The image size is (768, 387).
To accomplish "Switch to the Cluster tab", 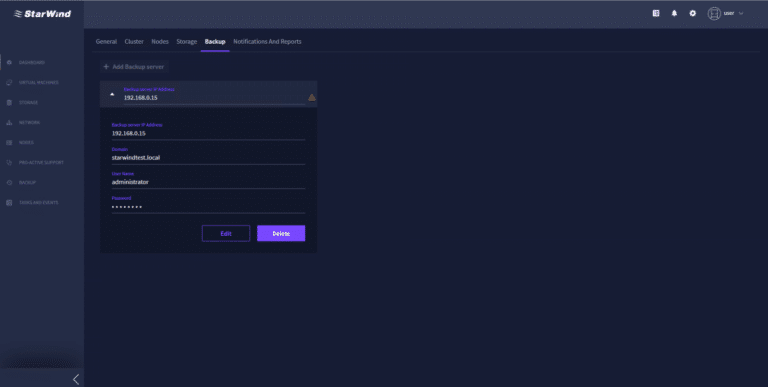I will 134,42.
